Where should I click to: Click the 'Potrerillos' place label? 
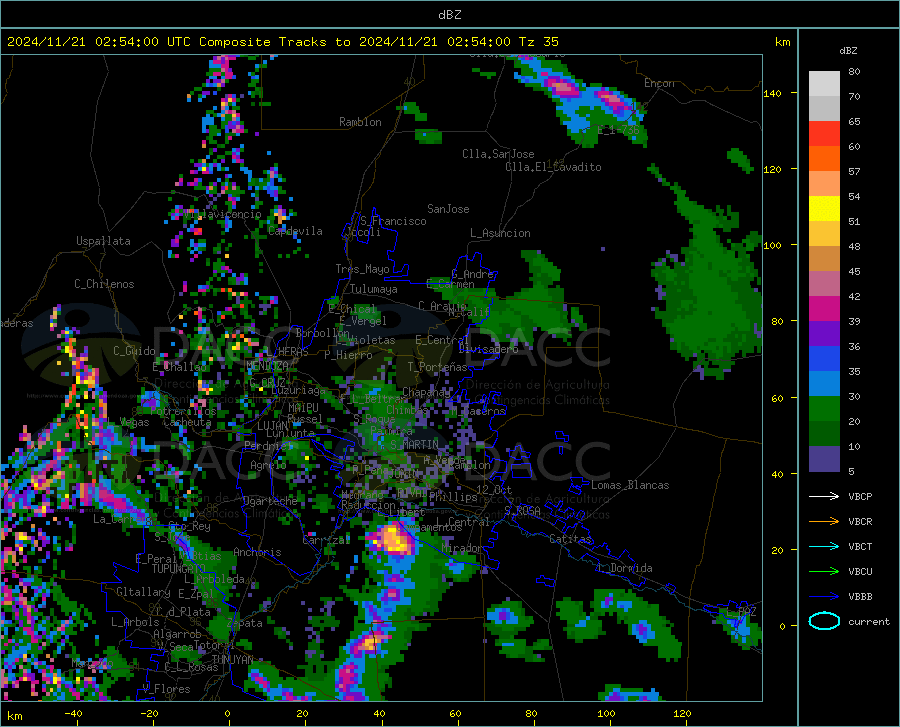(x=183, y=411)
